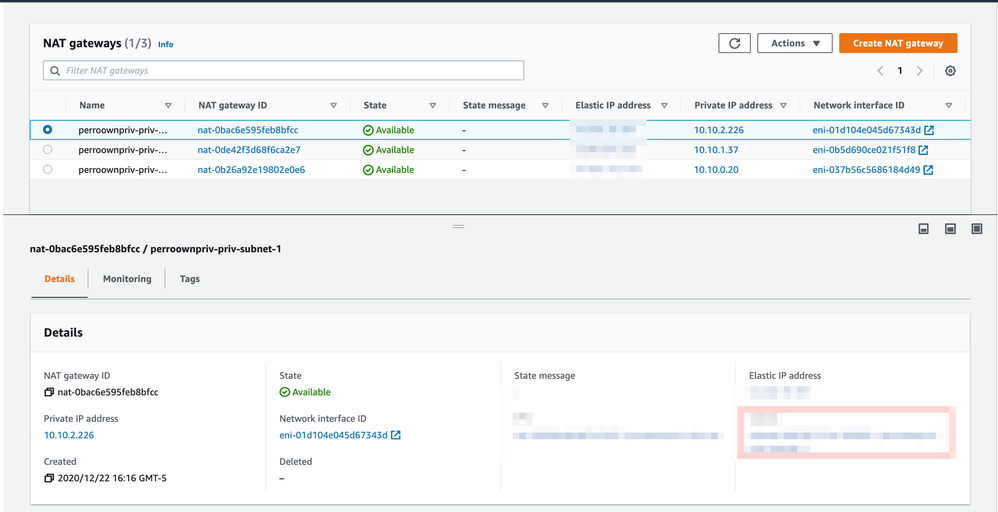Open table preferences gear icon
Screen dimensions: 998x512
[x=950, y=71]
